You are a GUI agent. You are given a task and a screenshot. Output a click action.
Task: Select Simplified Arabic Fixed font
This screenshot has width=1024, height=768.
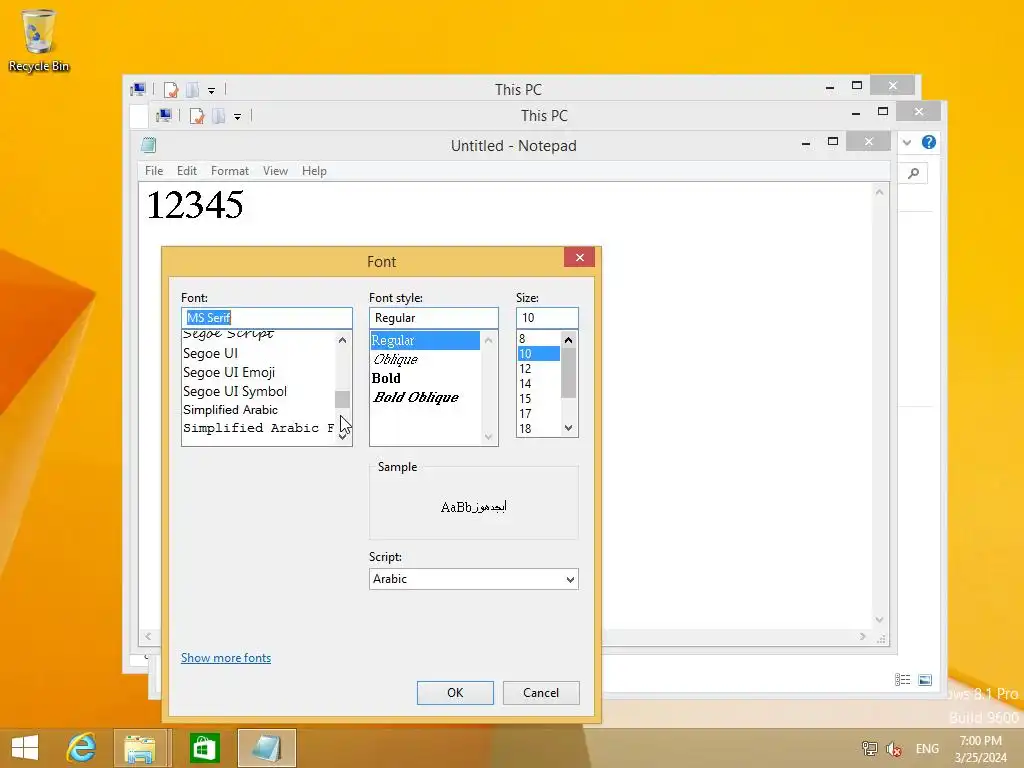[259, 428]
